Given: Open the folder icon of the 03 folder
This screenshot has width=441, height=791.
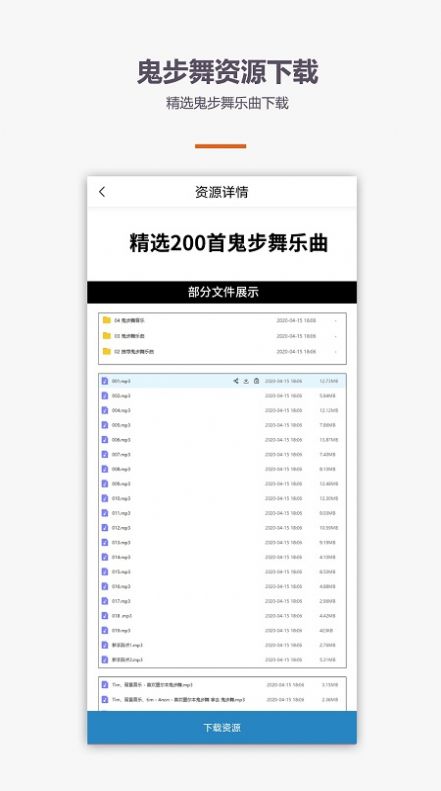Looking at the screenshot, I should pos(106,336).
